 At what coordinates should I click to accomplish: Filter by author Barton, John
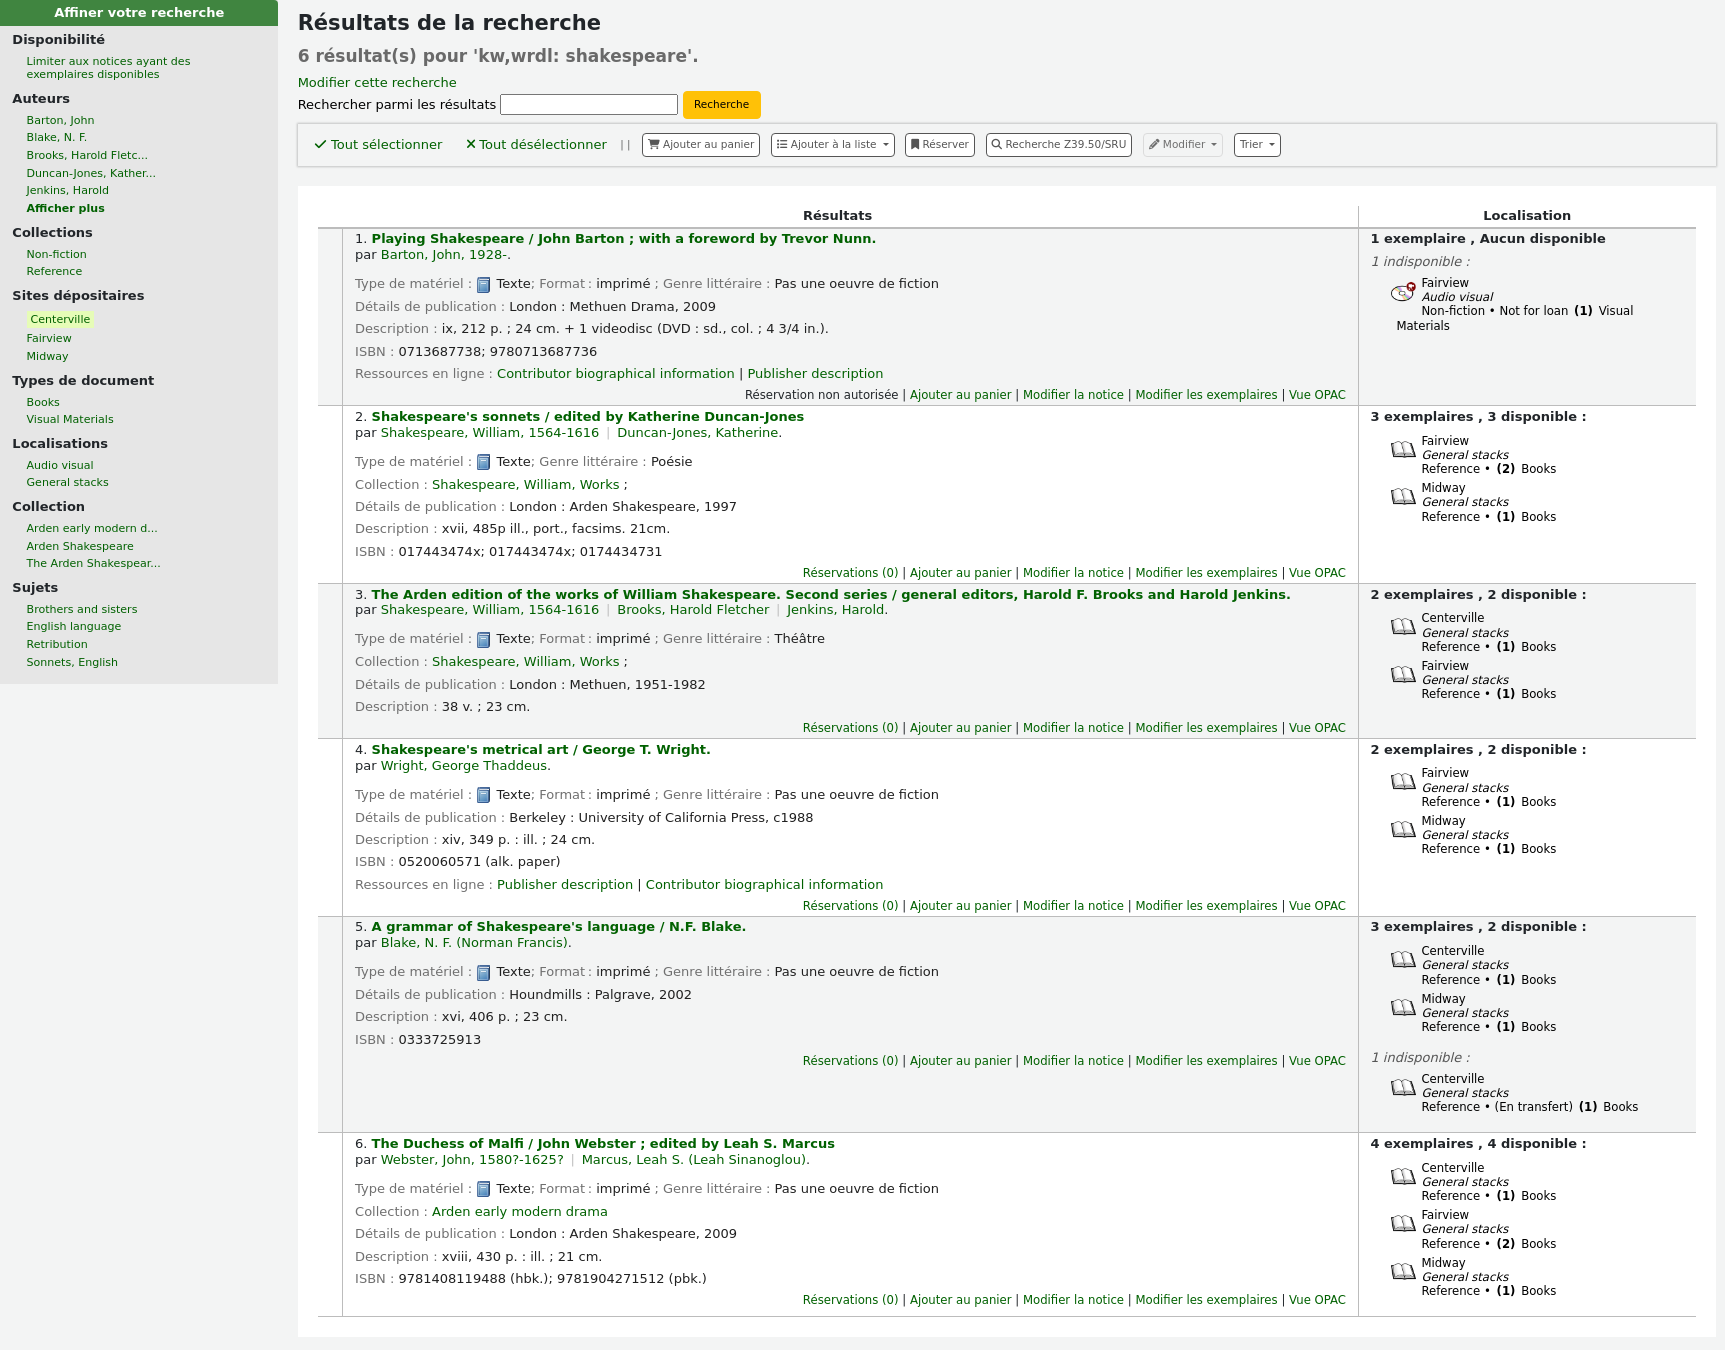click(x=60, y=120)
